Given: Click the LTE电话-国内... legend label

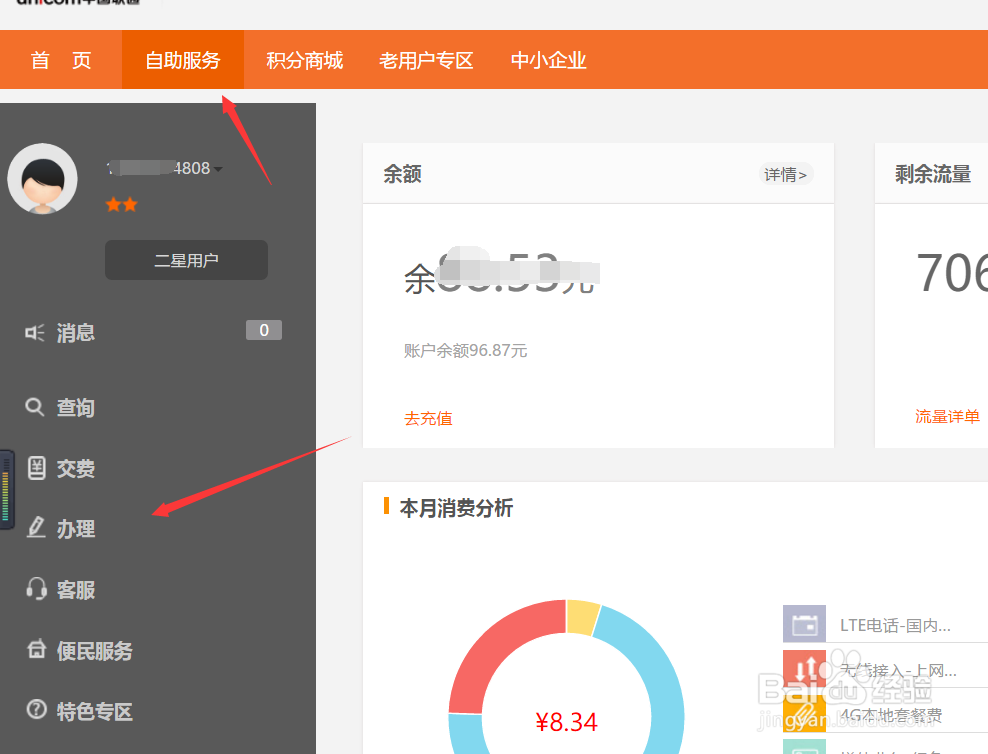Looking at the screenshot, I should click(895, 625).
